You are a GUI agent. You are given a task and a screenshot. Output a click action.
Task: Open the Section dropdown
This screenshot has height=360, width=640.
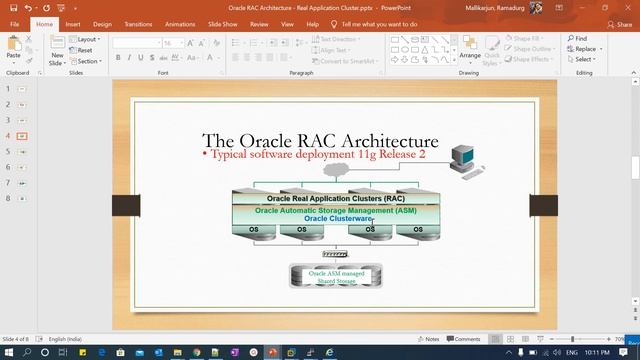coord(86,61)
